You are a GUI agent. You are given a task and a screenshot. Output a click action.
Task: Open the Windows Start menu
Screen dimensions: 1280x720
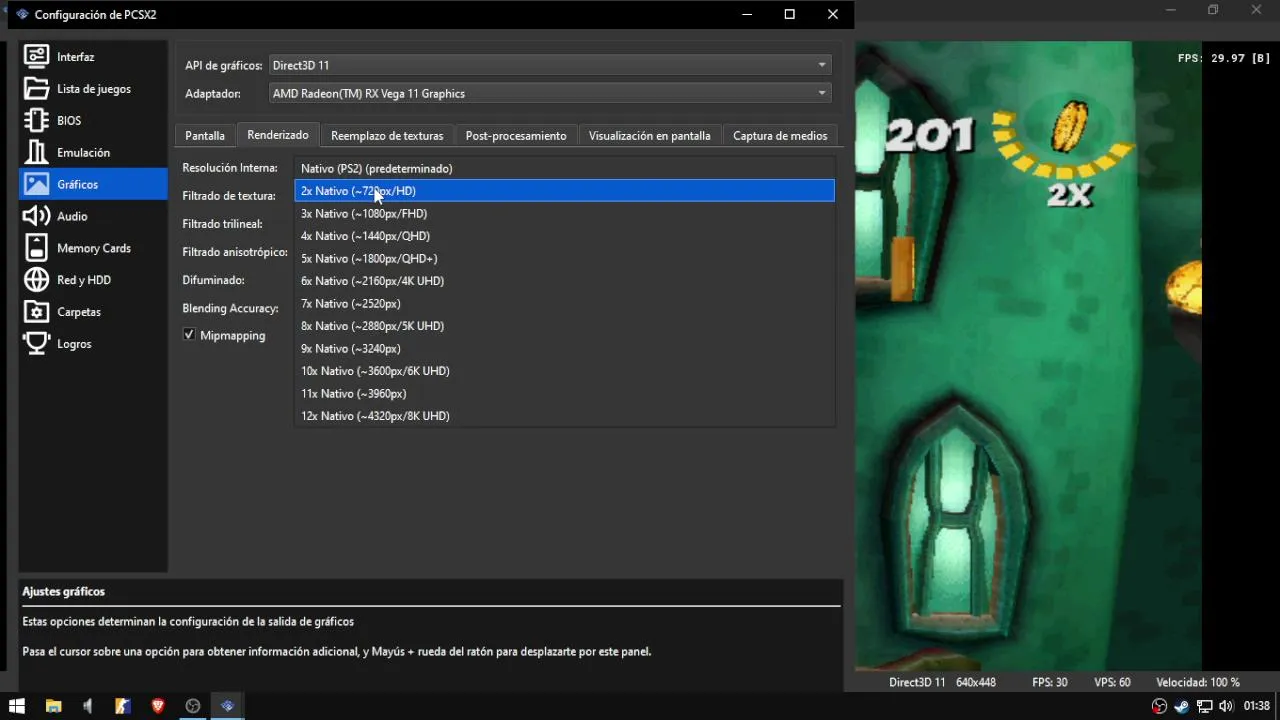(x=17, y=706)
